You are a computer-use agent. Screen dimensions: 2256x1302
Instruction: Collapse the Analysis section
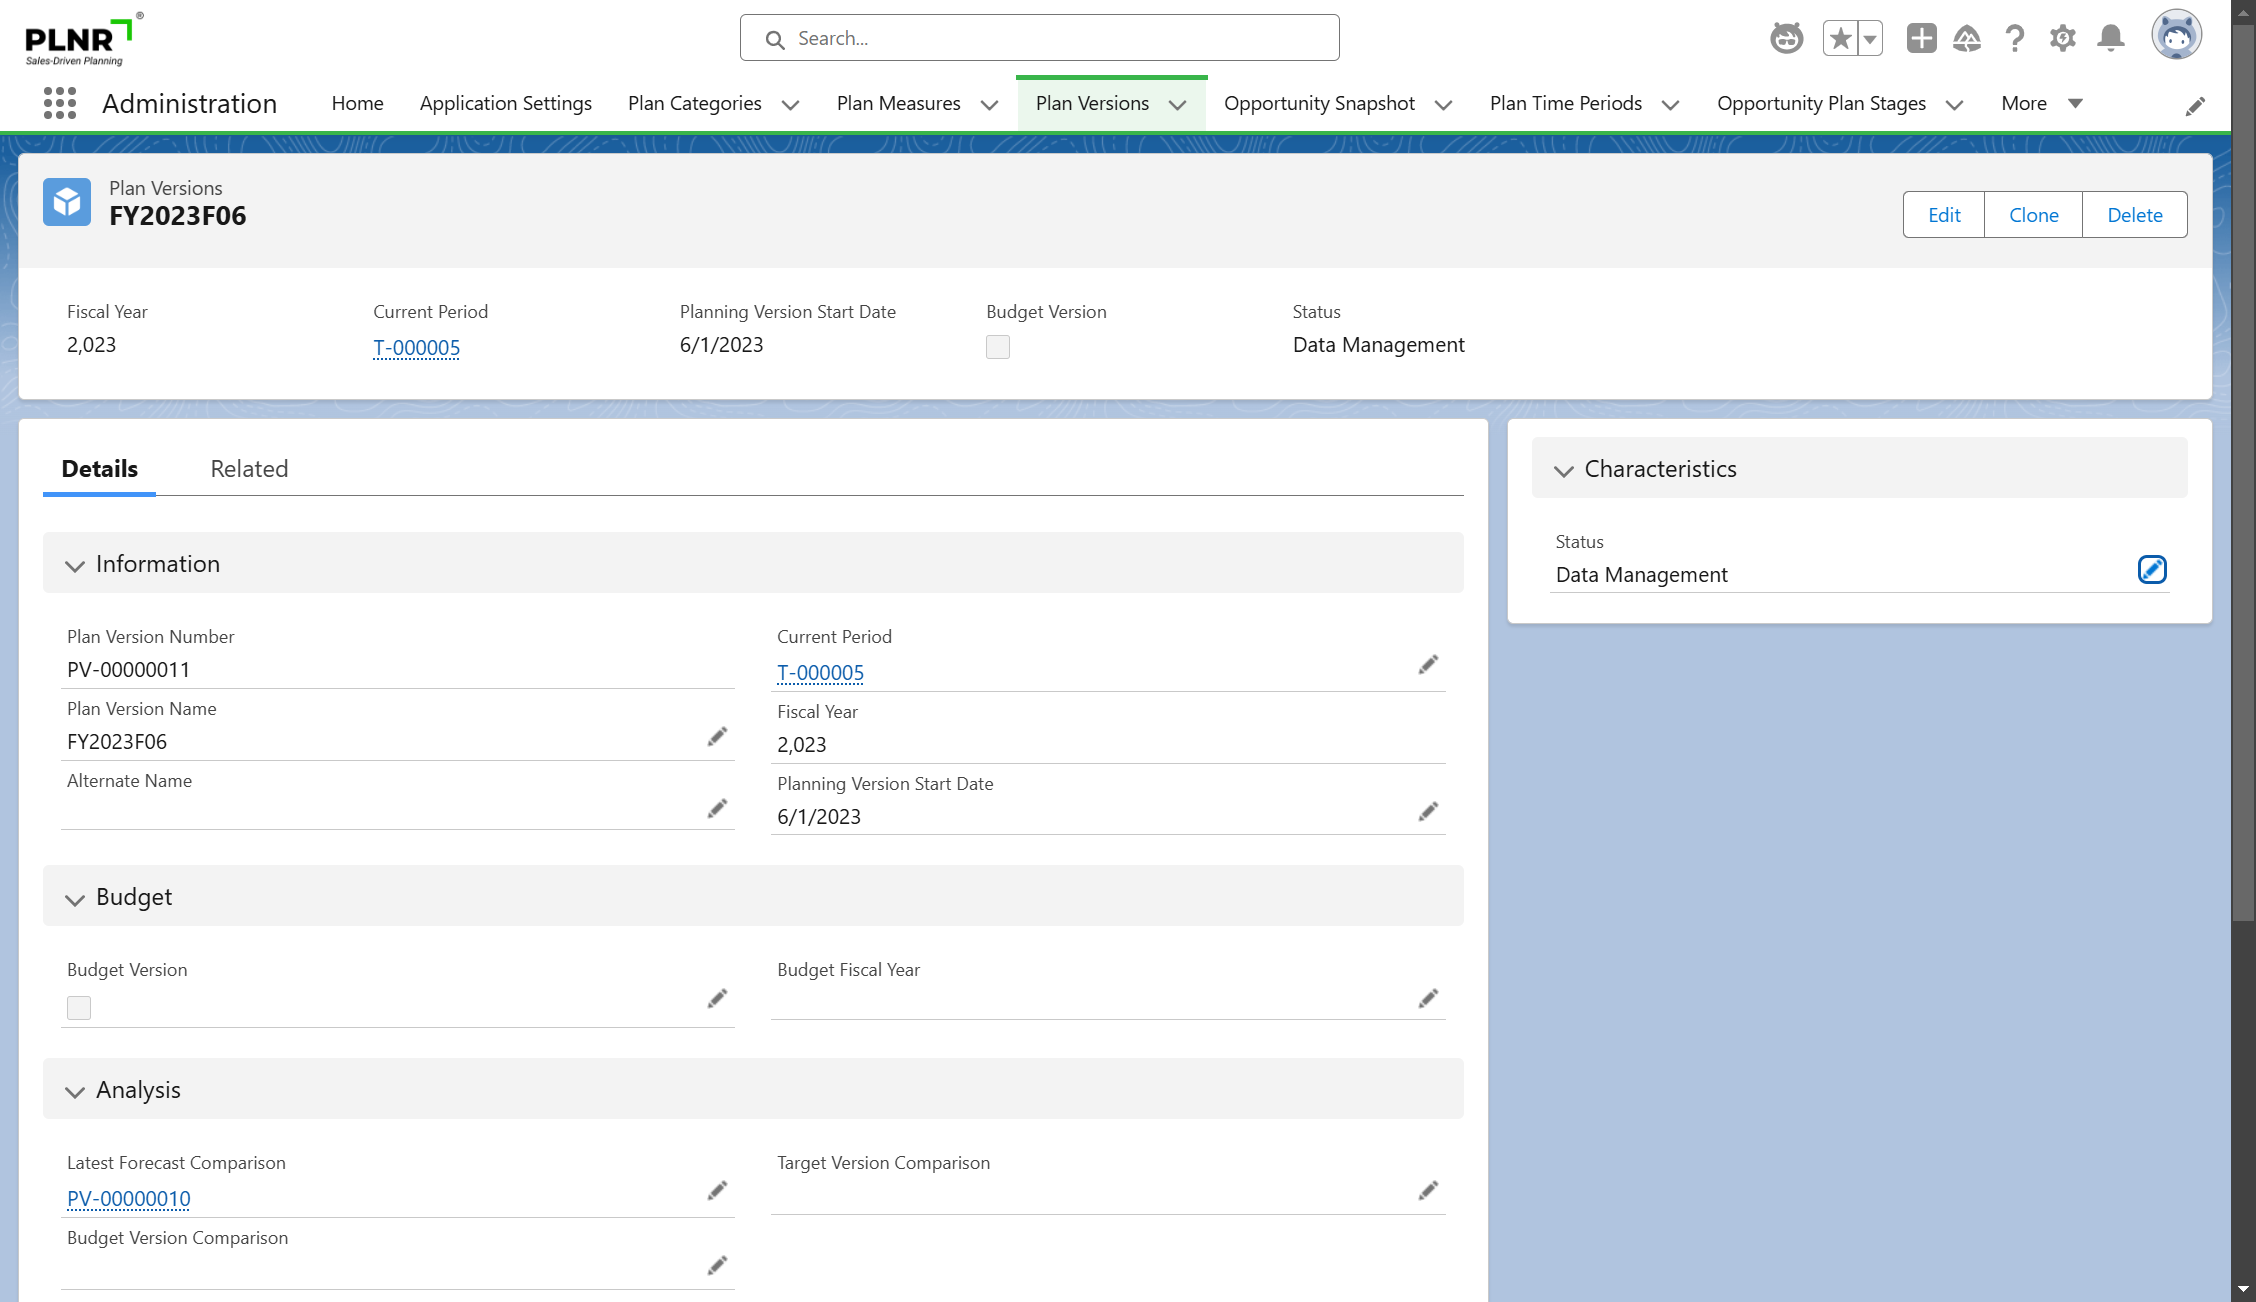tap(75, 1091)
